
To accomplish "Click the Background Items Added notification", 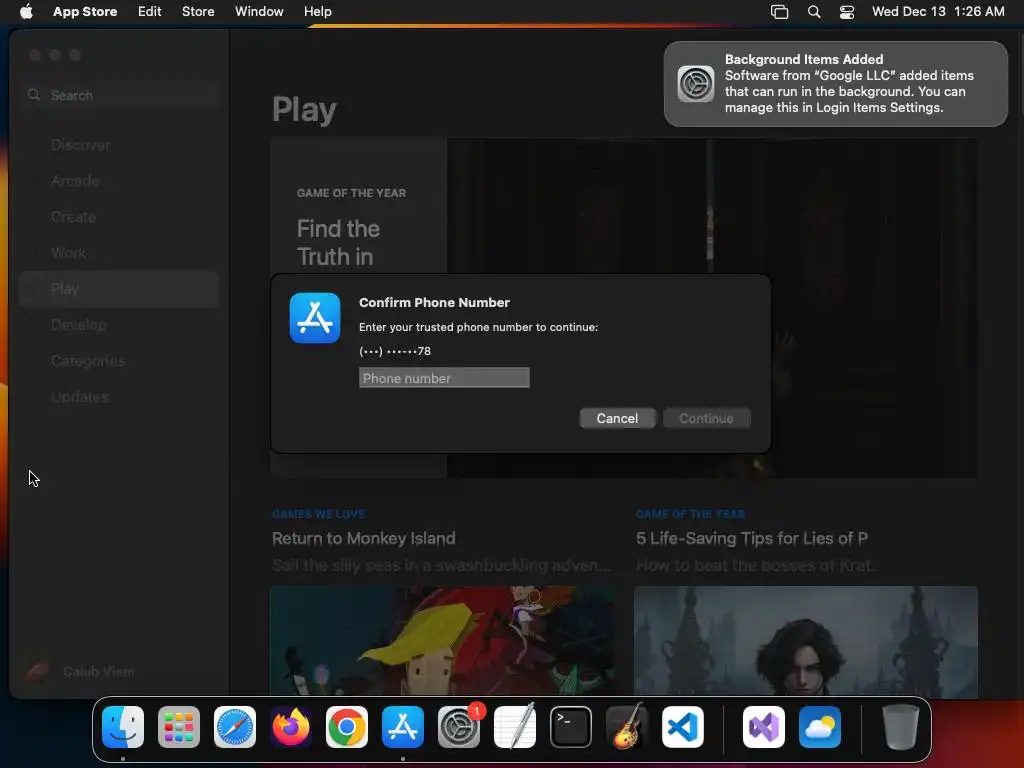I will (836, 84).
